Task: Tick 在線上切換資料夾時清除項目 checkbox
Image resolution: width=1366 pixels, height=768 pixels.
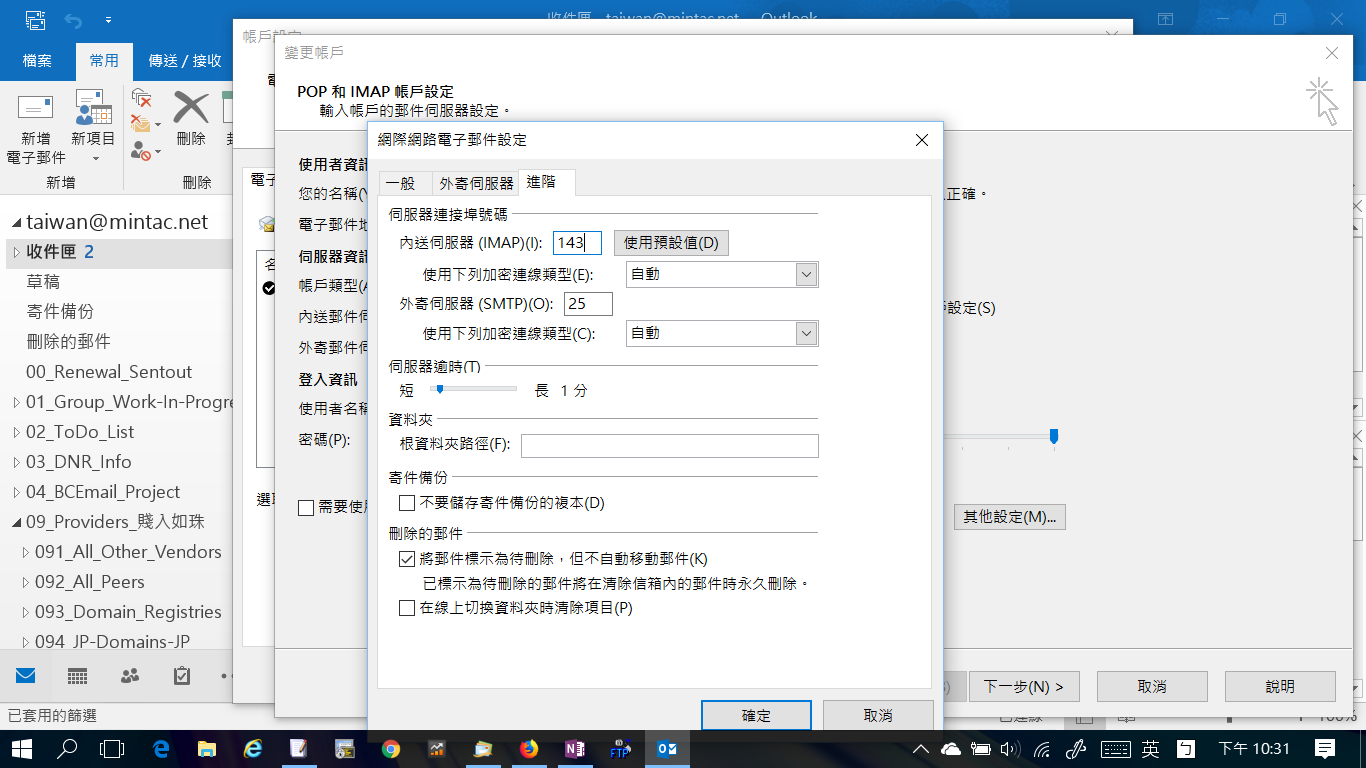Action: pos(407,608)
